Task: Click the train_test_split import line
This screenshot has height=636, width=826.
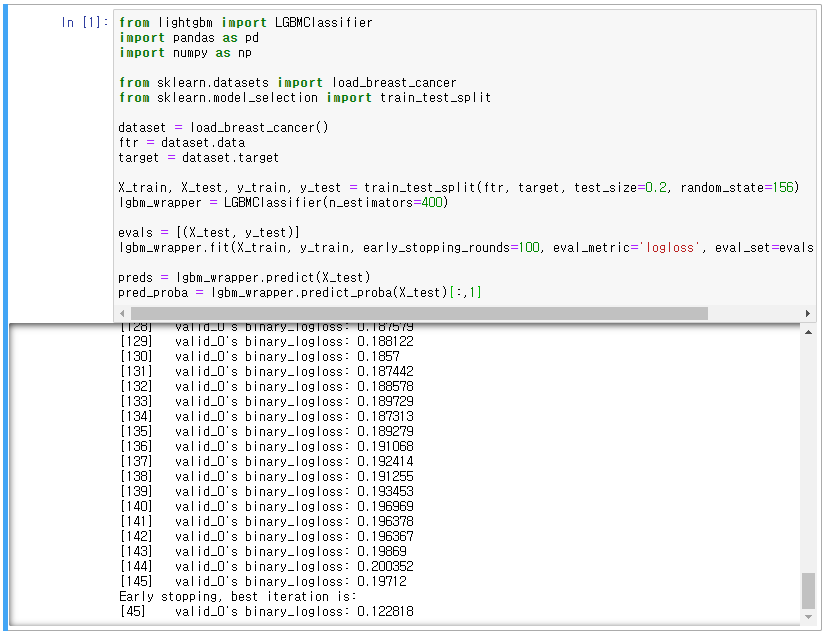Action: click(304, 97)
